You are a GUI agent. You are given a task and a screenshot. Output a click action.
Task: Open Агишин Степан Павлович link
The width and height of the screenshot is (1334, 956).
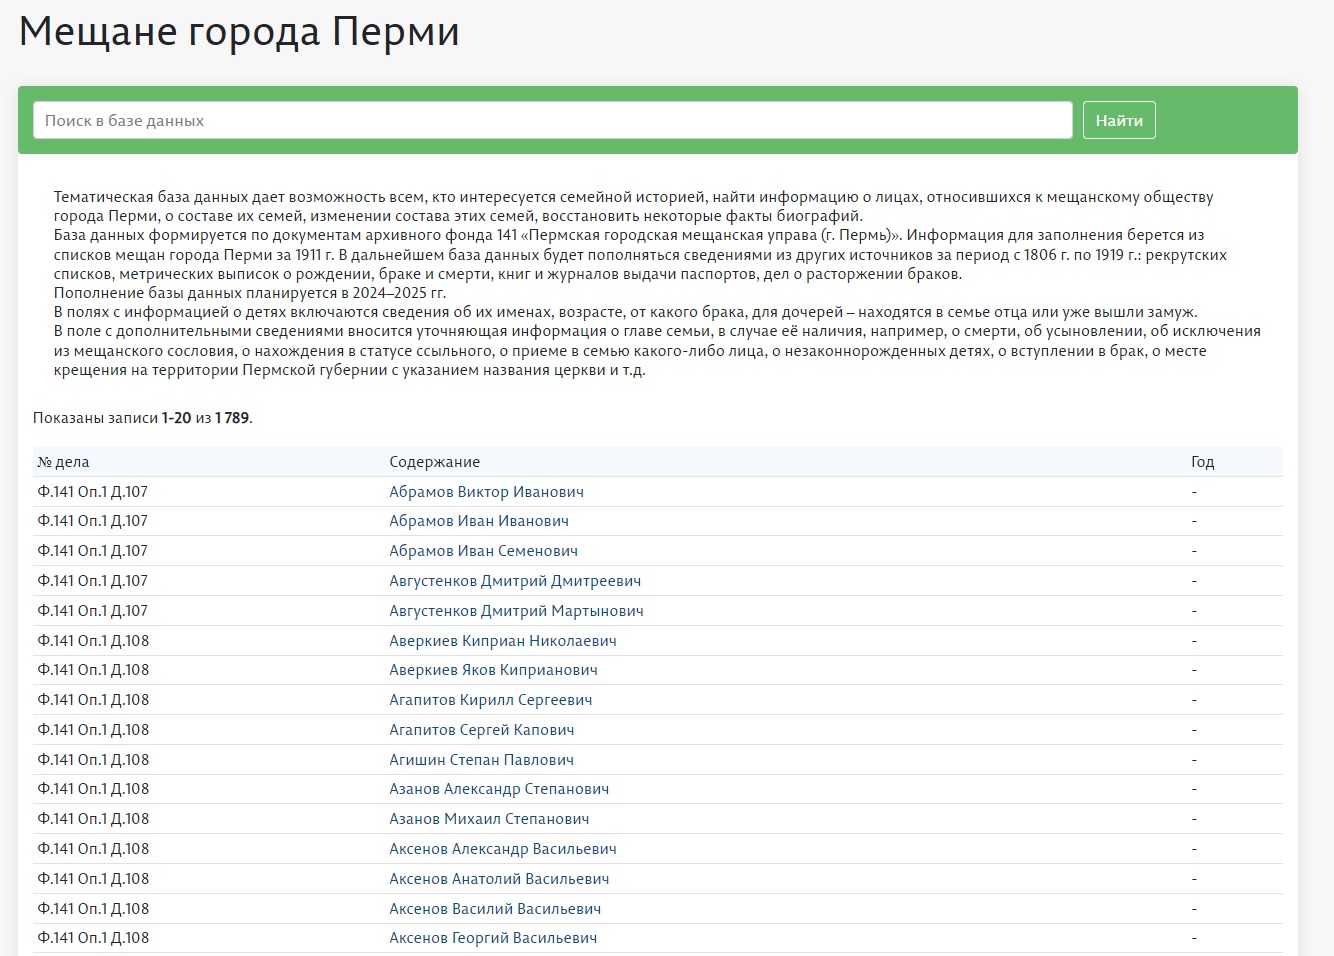click(481, 760)
